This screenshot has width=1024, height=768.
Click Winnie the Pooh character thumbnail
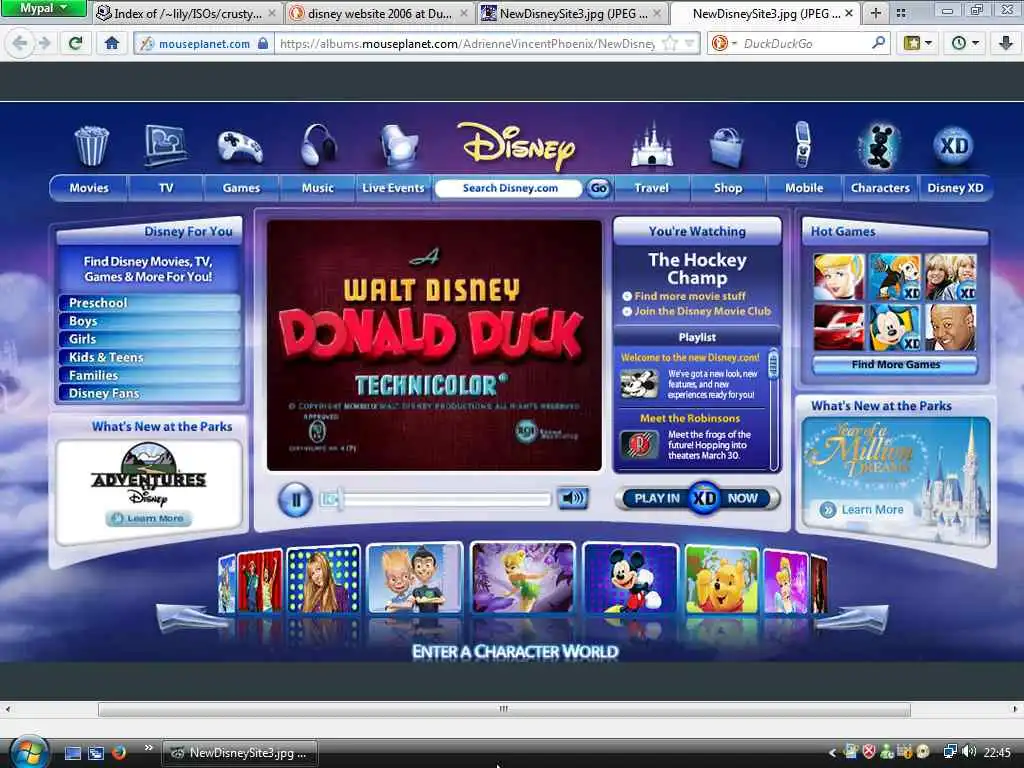[x=721, y=580]
